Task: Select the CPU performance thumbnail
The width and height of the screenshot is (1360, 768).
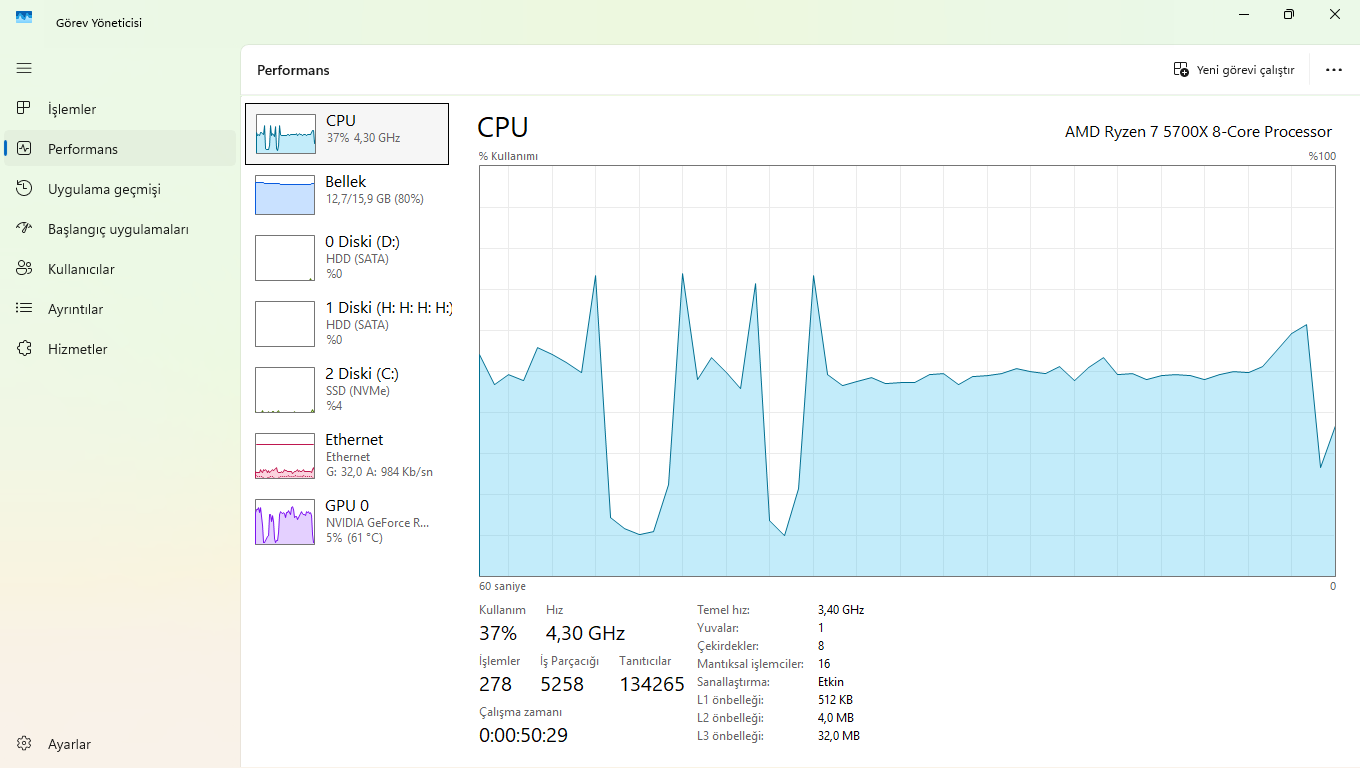Action: pyautogui.click(x=347, y=134)
